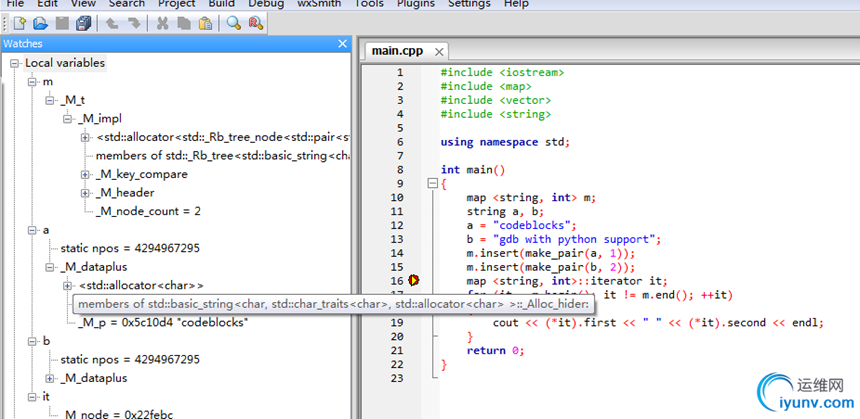The width and height of the screenshot is (860, 419).
Task: Open the Help menu
Action: point(516,4)
